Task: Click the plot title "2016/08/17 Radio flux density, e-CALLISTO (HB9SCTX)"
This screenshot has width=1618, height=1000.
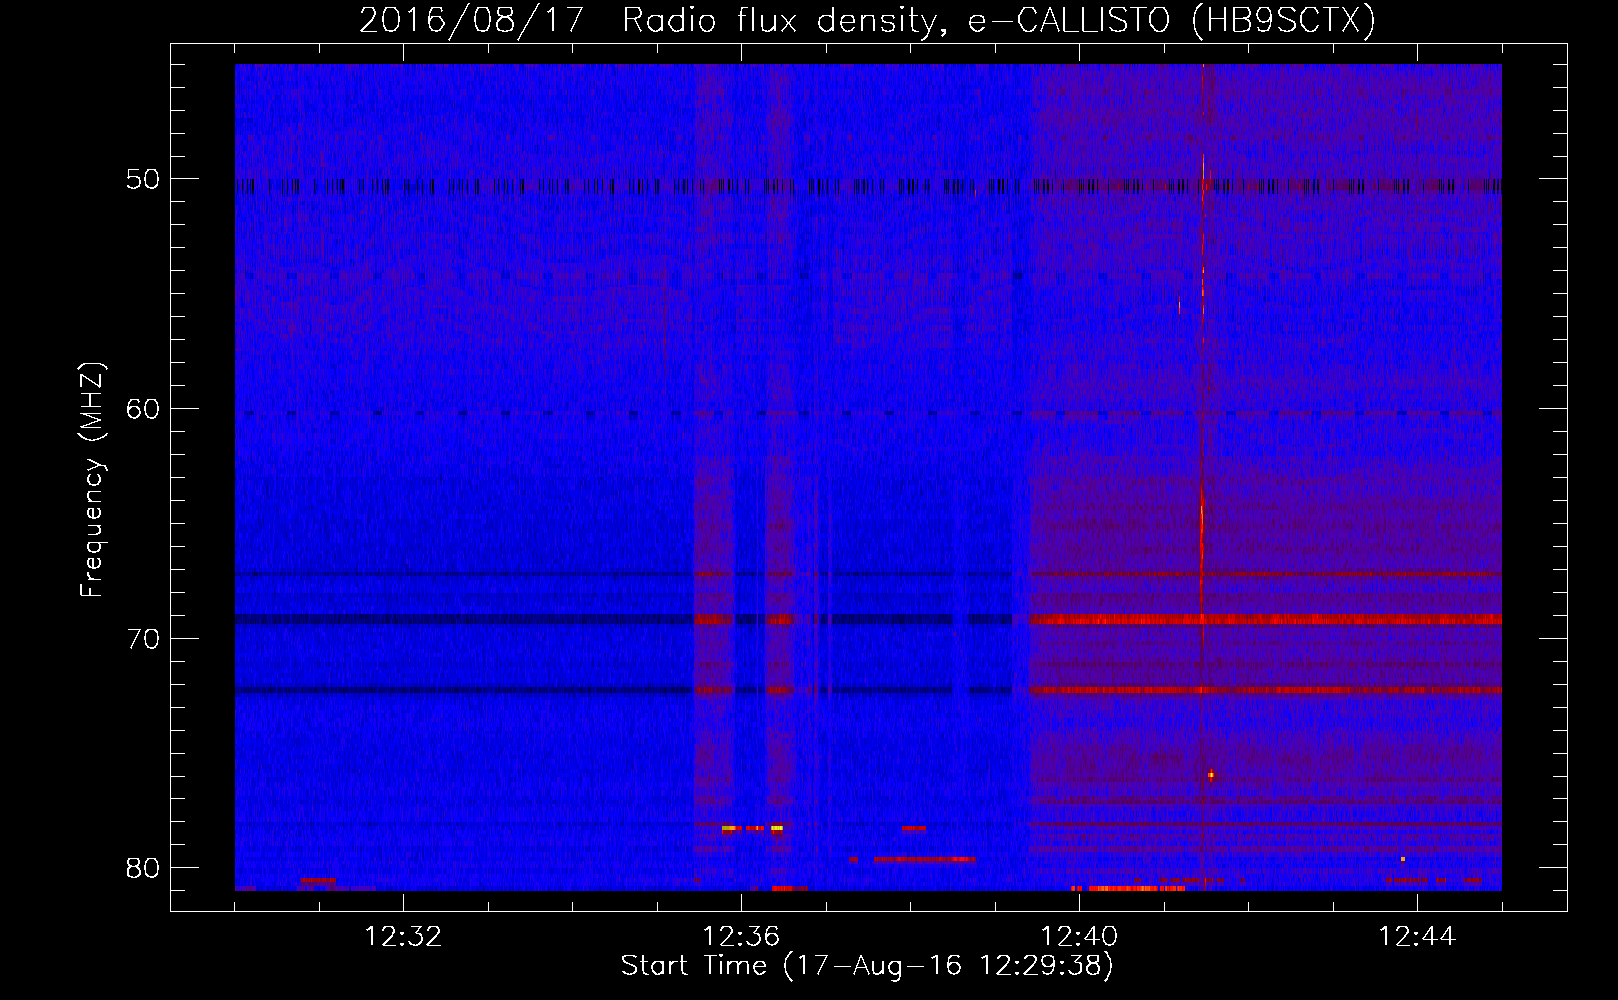Action: [x=867, y=20]
